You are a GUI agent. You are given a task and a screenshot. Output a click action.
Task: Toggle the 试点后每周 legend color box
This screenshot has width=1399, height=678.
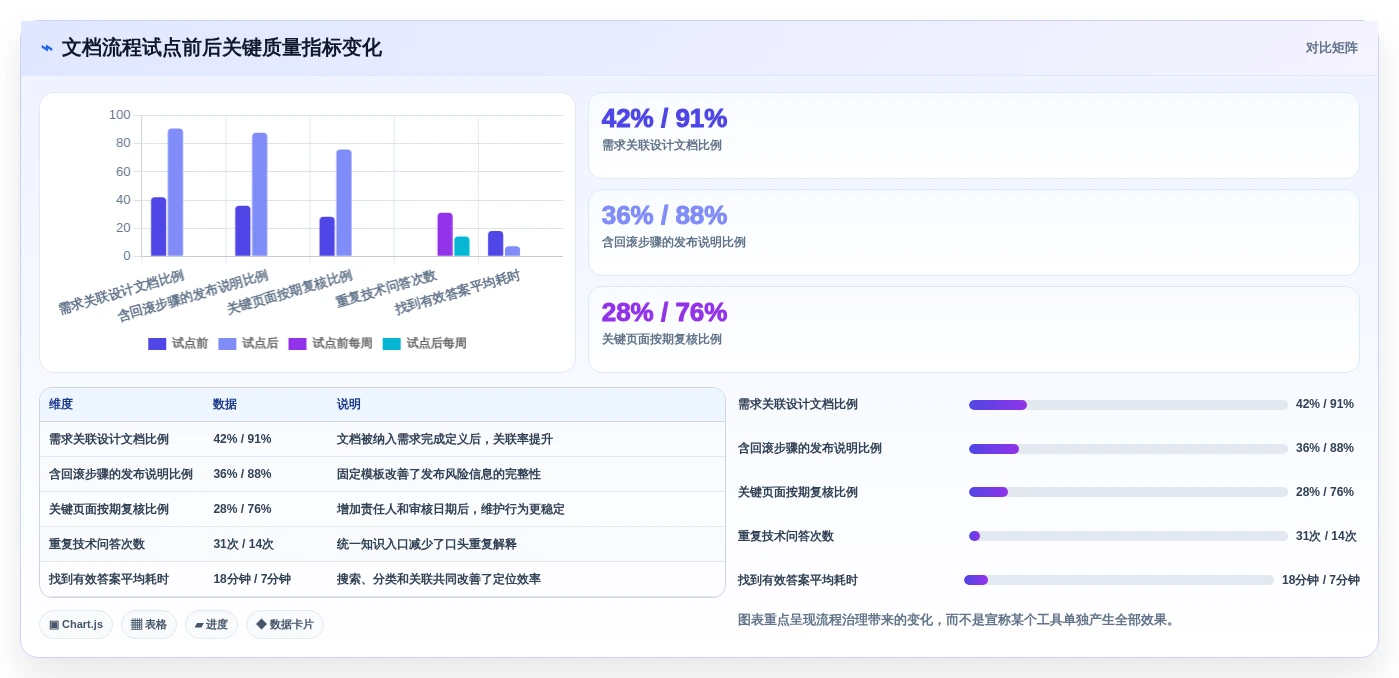tap(391, 344)
